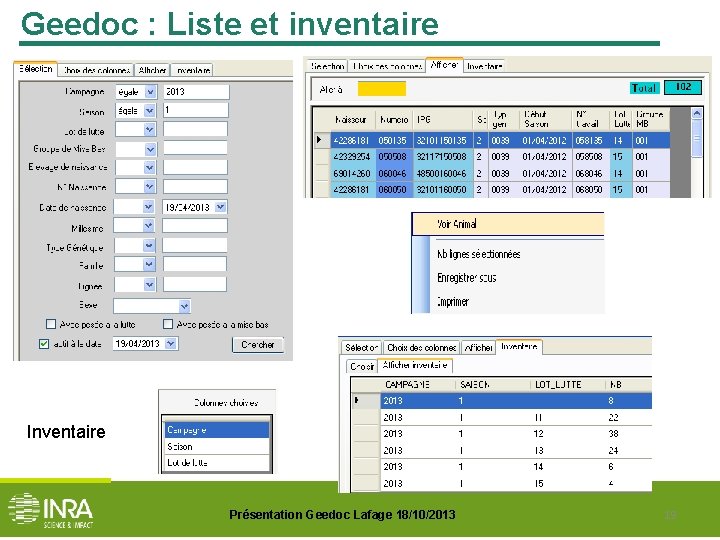The image size is (720, 540).
Task: Expand the Famille operator dropdown
Action: pyautogui.click(x=149, y=264)
